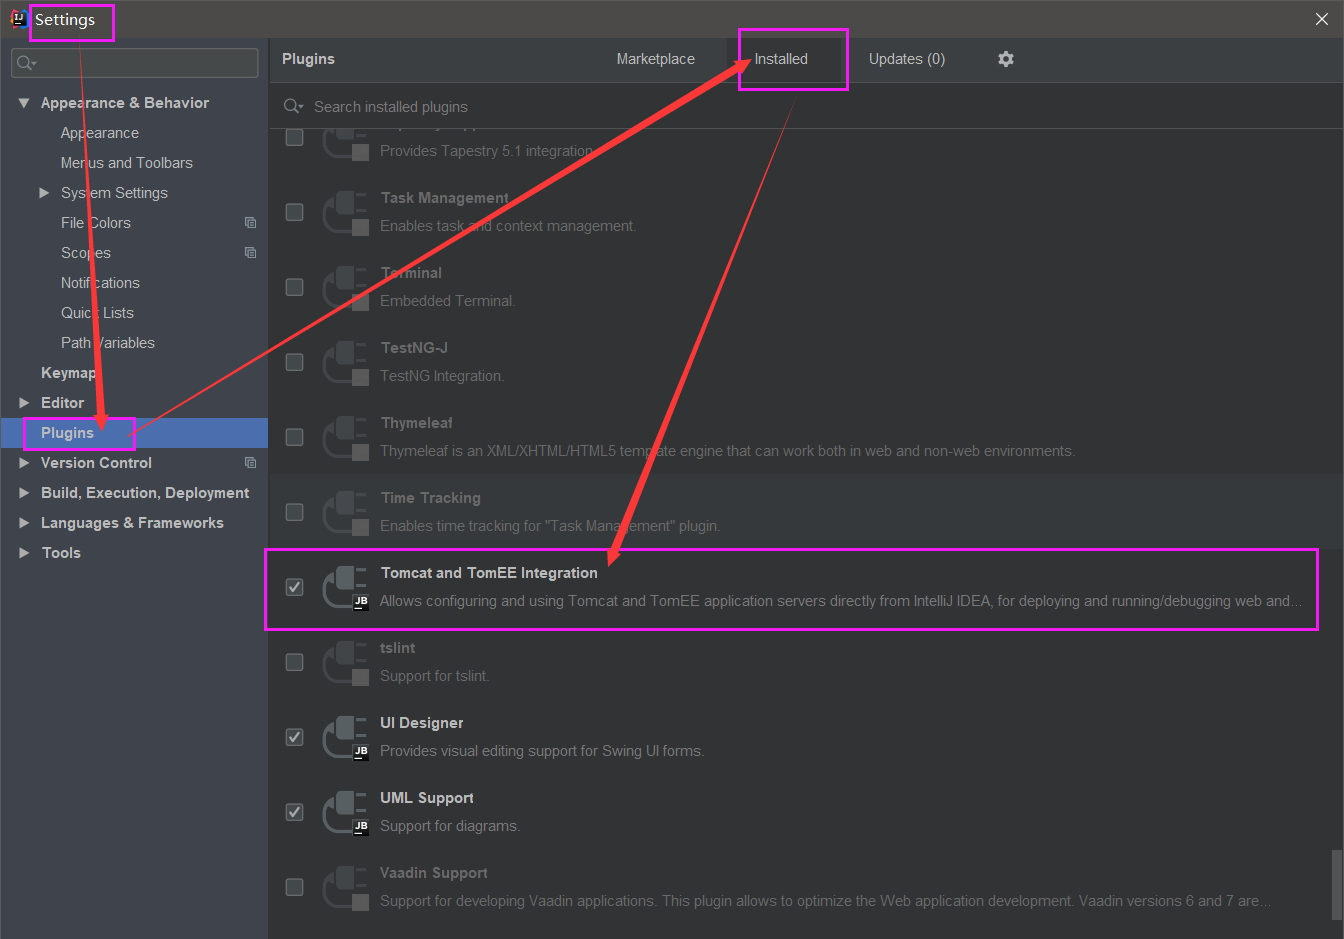Expand Languages & Frameworks arrow

[x=24, y=523]
